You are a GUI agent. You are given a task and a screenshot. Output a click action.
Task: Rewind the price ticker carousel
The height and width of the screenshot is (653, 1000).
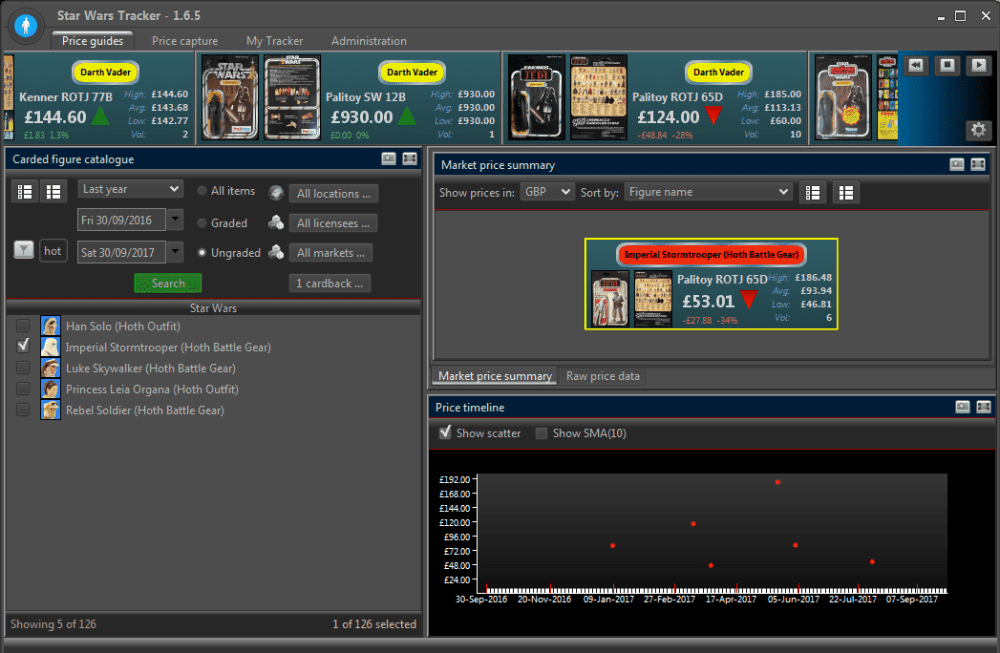click(x=916, y=65)
